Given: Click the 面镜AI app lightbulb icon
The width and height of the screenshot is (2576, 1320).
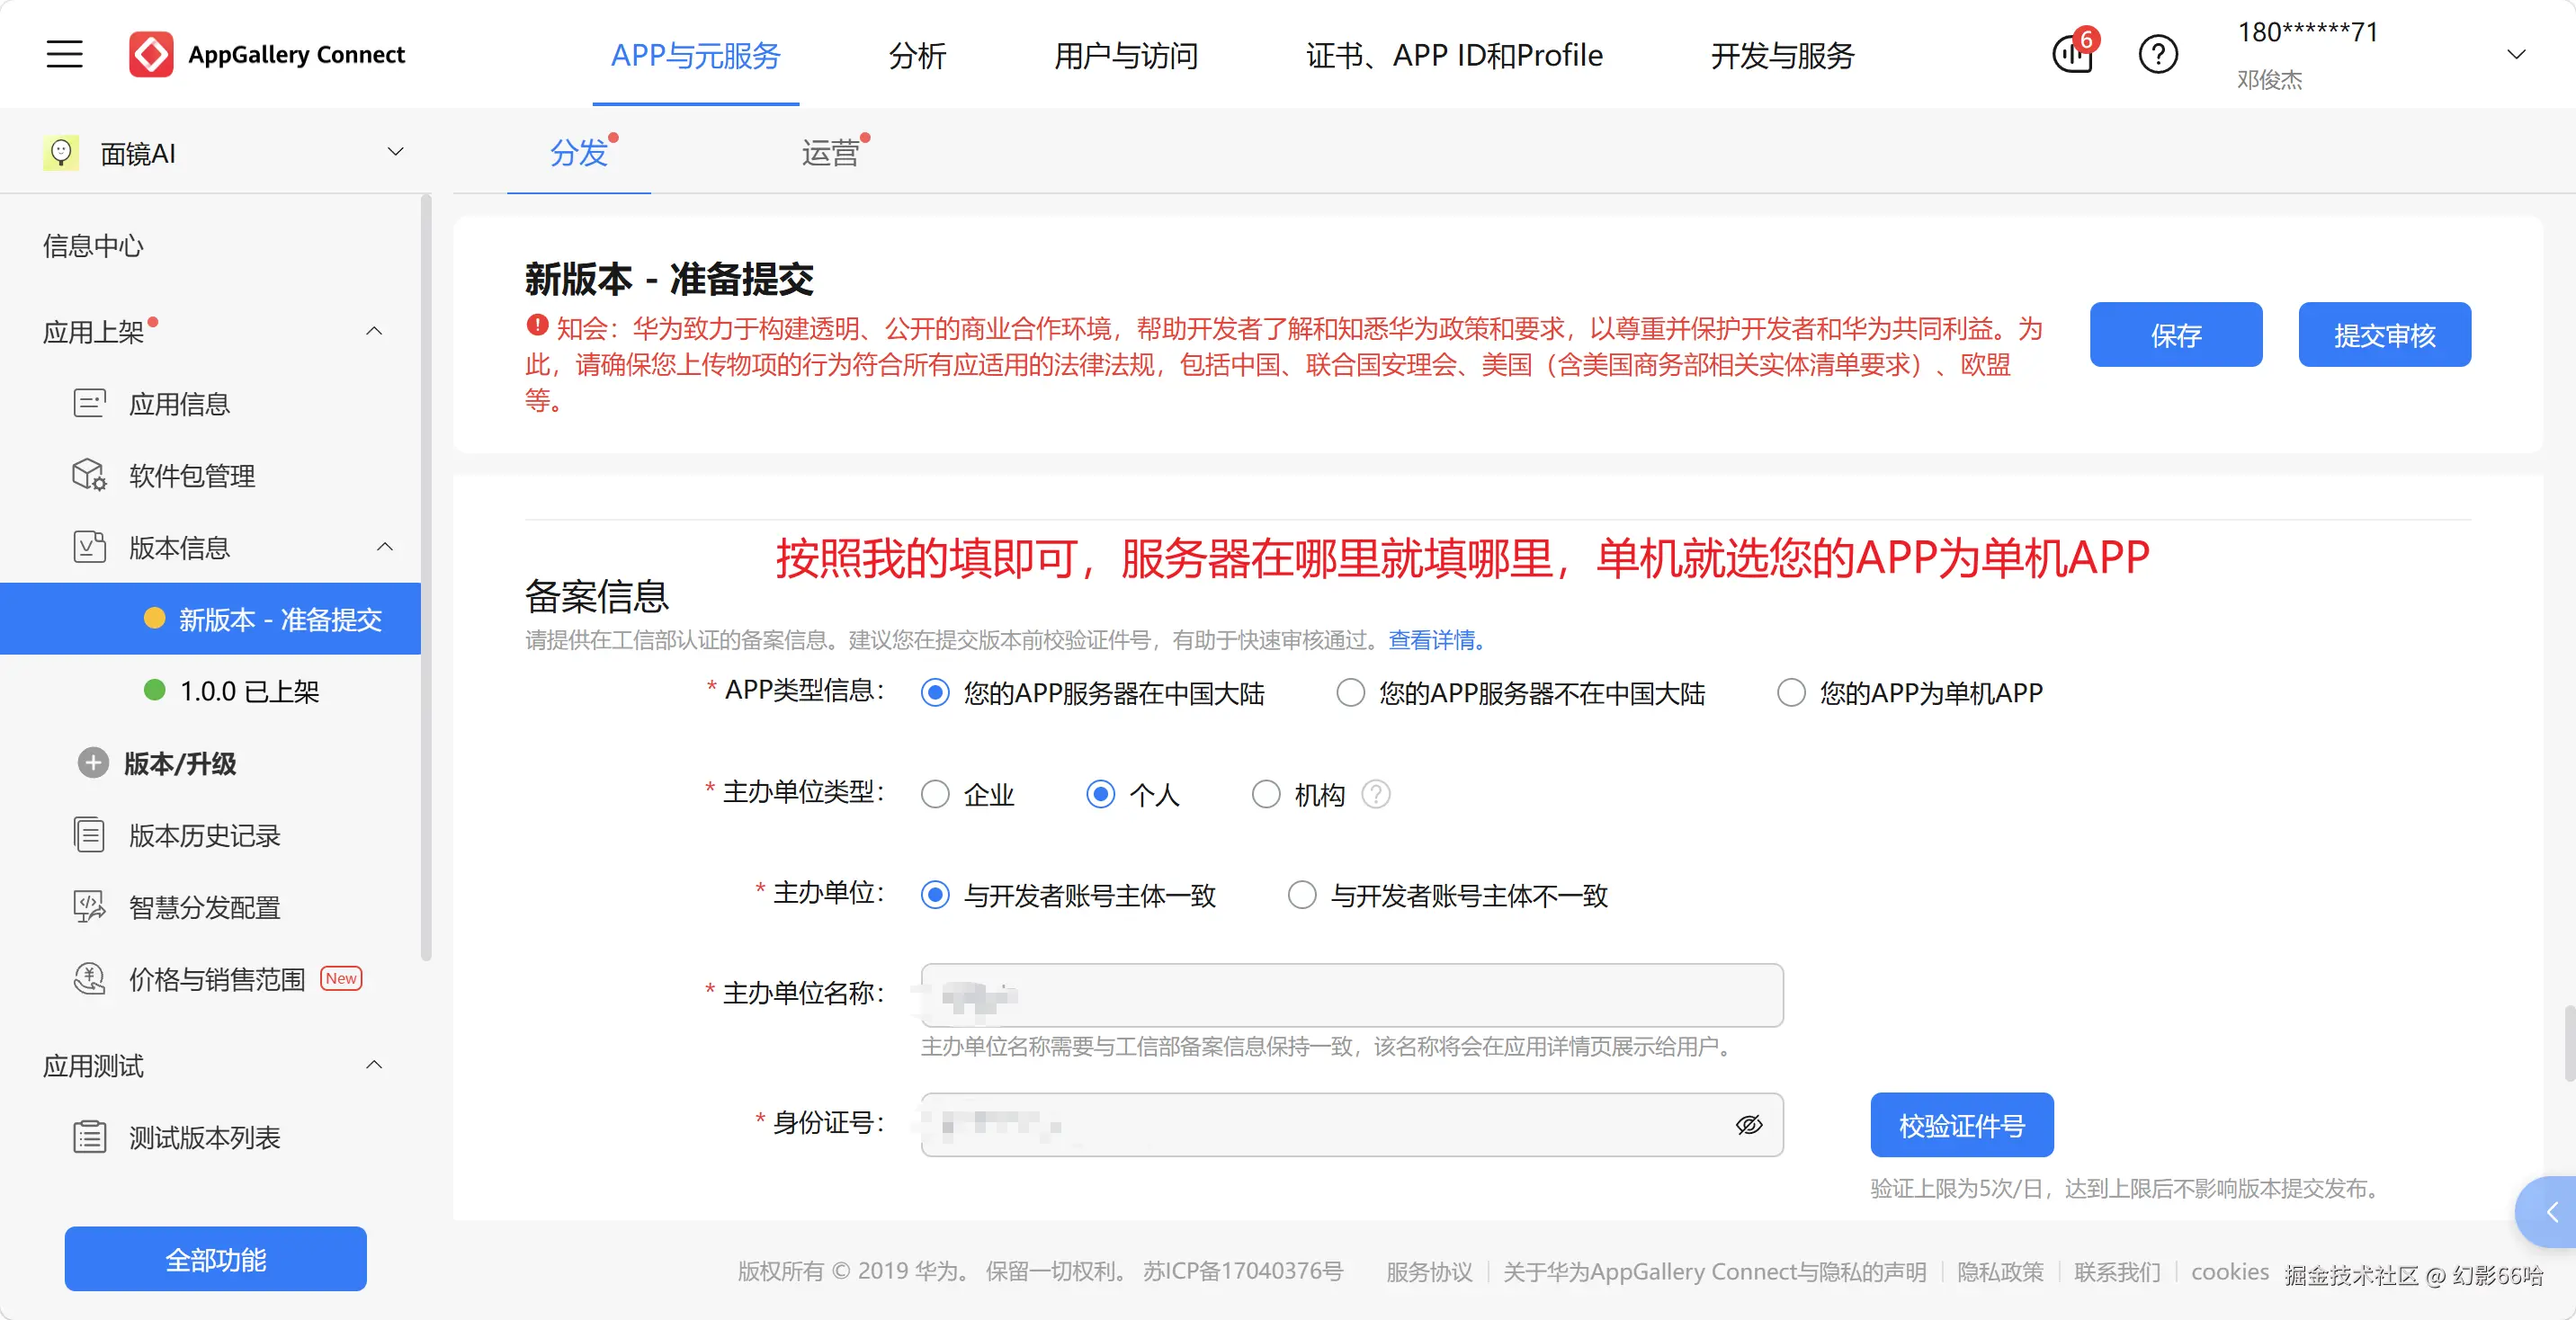Looking at the screenshot, I should [61, 153].
